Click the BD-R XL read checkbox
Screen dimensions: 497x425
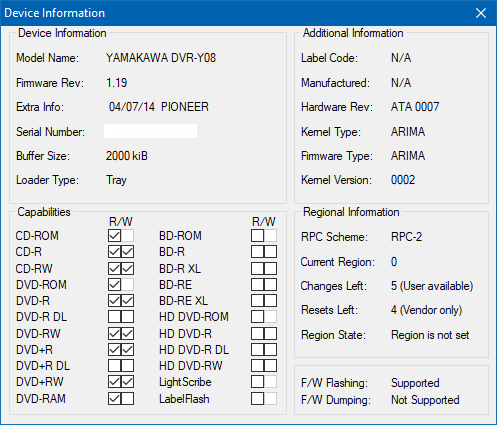[x=257, y=268]
